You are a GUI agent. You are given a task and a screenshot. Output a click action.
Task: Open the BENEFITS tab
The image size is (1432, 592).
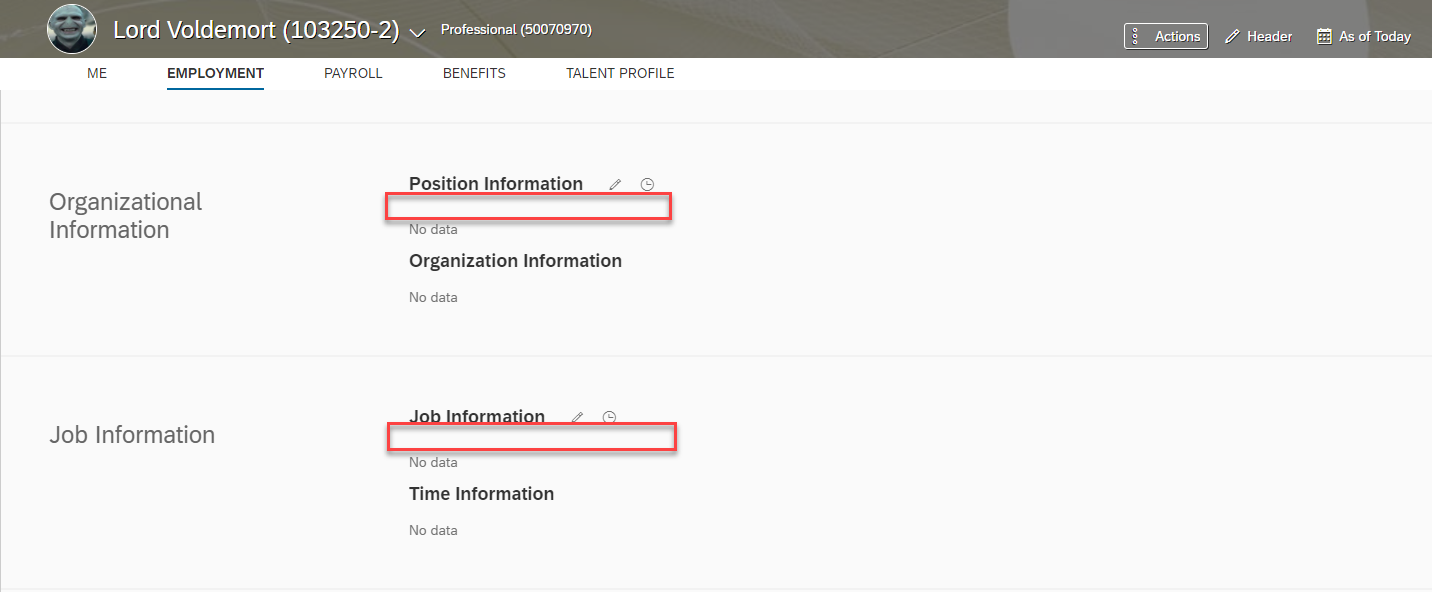point(474,73)
